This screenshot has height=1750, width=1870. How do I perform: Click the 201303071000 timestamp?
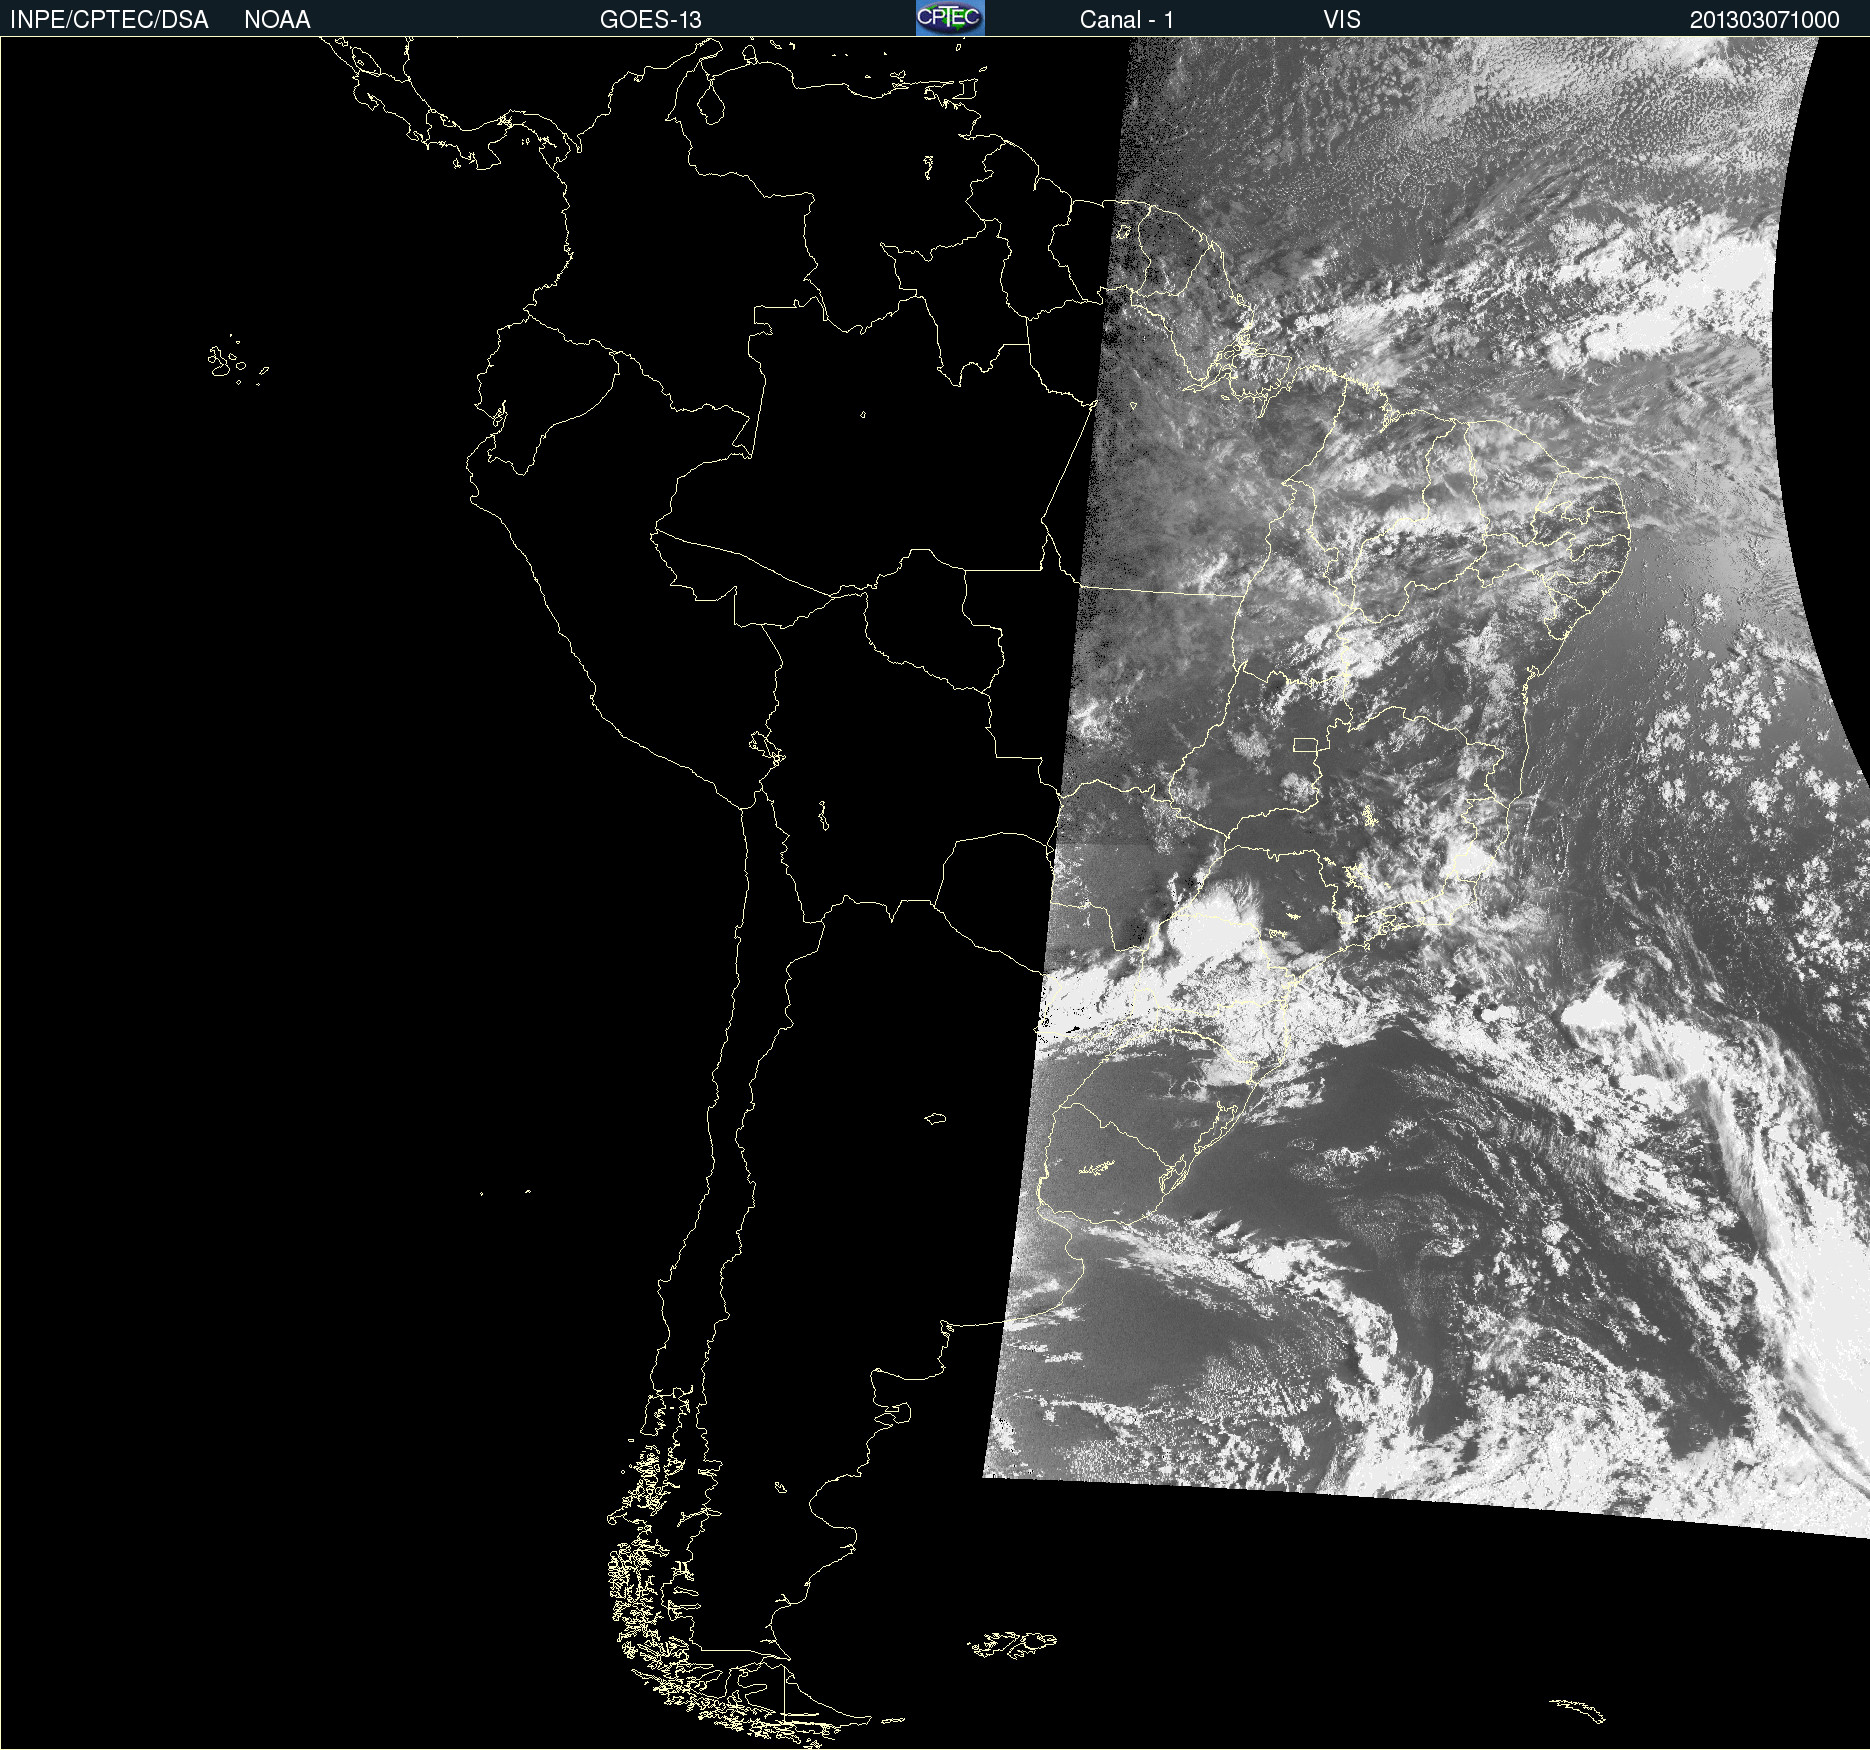tap(1765, 20)
